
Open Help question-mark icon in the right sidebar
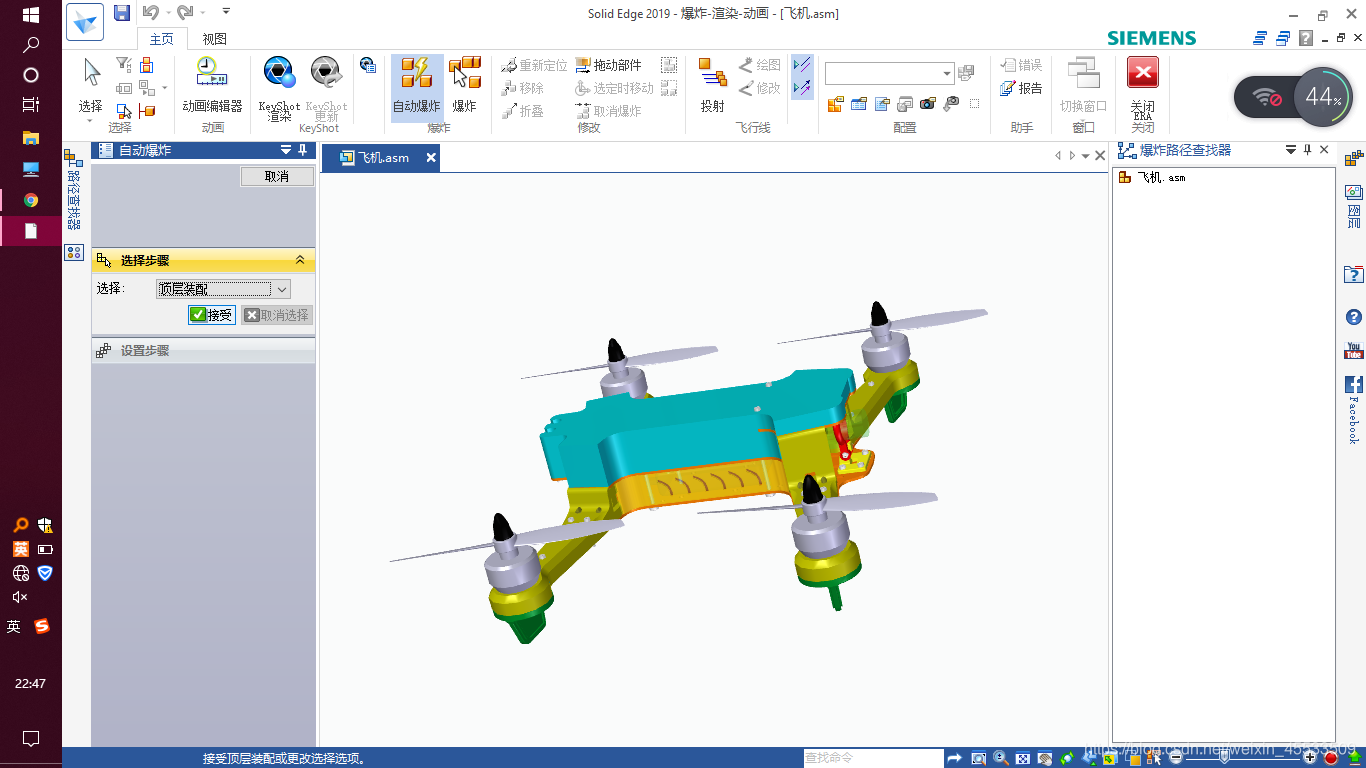pyautogui.click(x=1354, y=317)
